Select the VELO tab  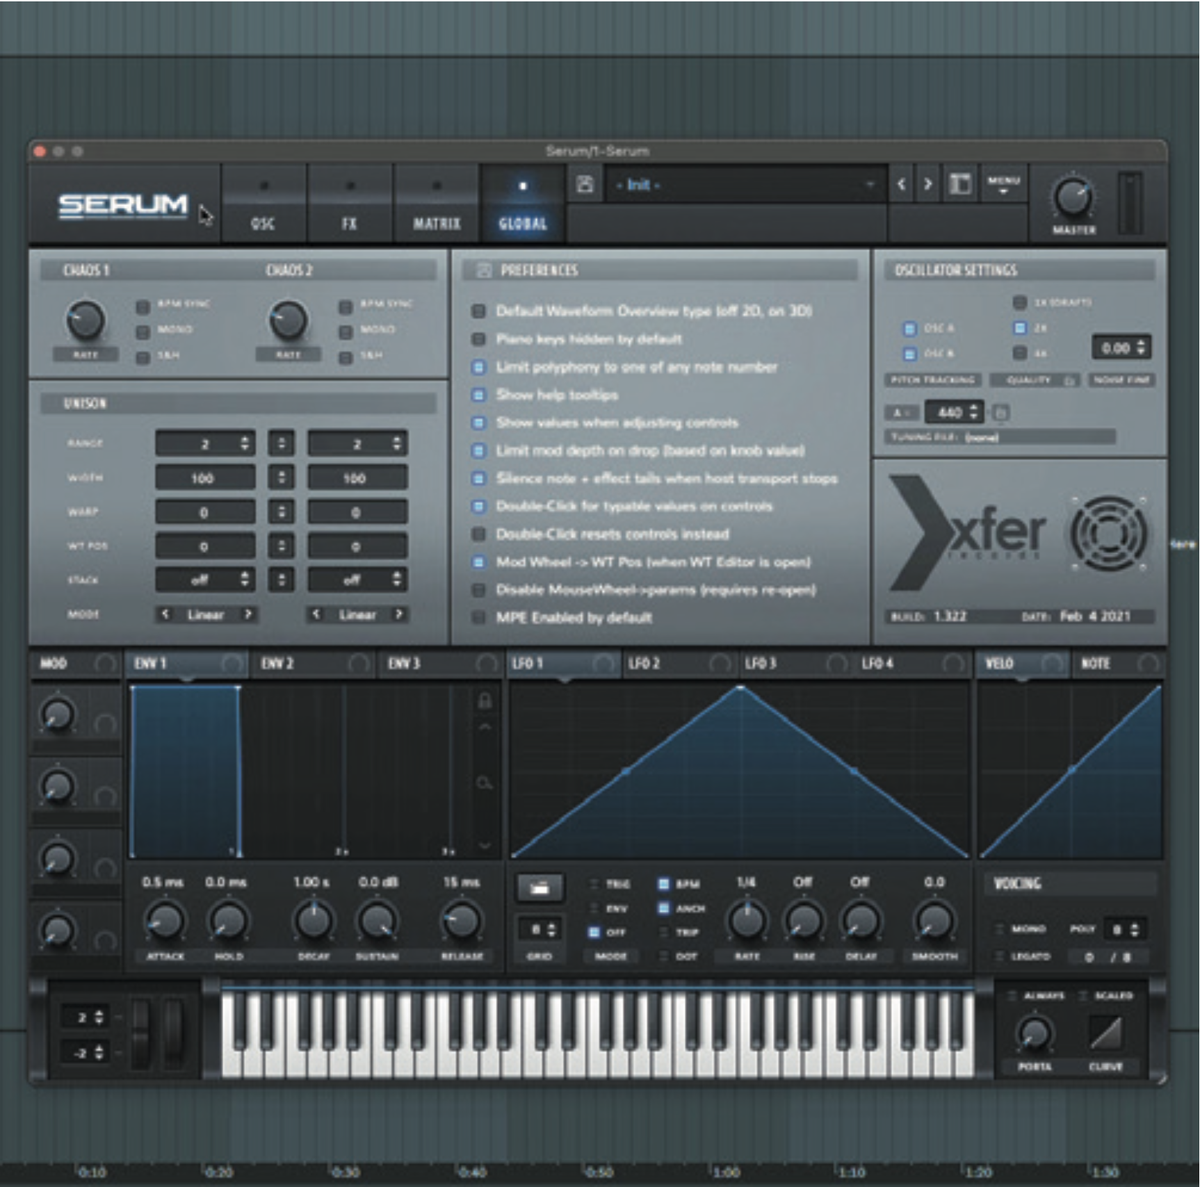[x=1022, y=663]
